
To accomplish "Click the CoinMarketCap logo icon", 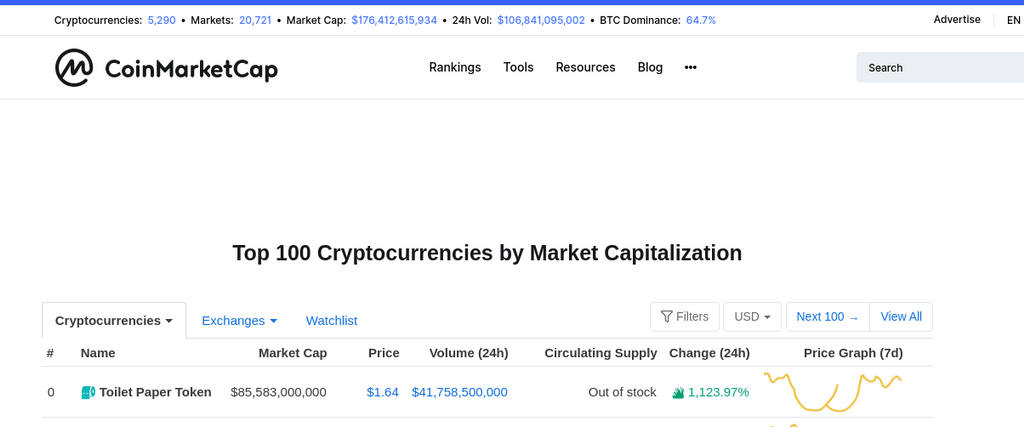I will (x=74, y=68).
